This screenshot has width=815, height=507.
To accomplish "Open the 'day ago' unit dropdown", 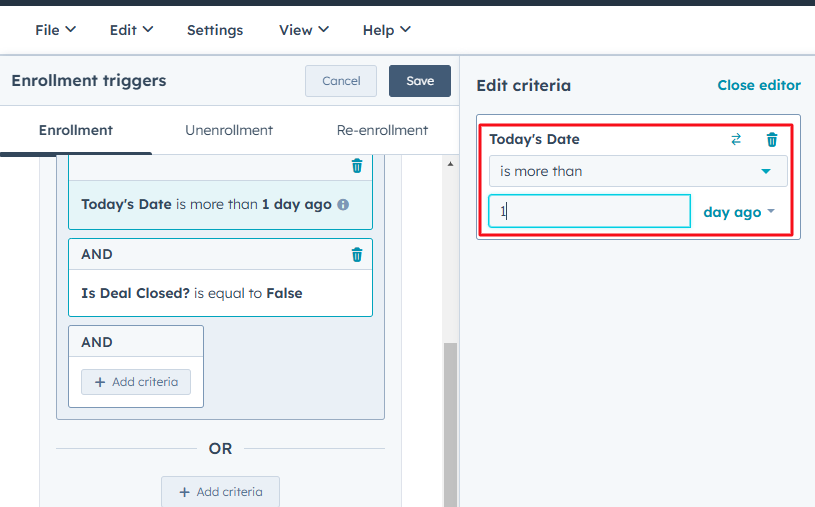I will (739, 212).
